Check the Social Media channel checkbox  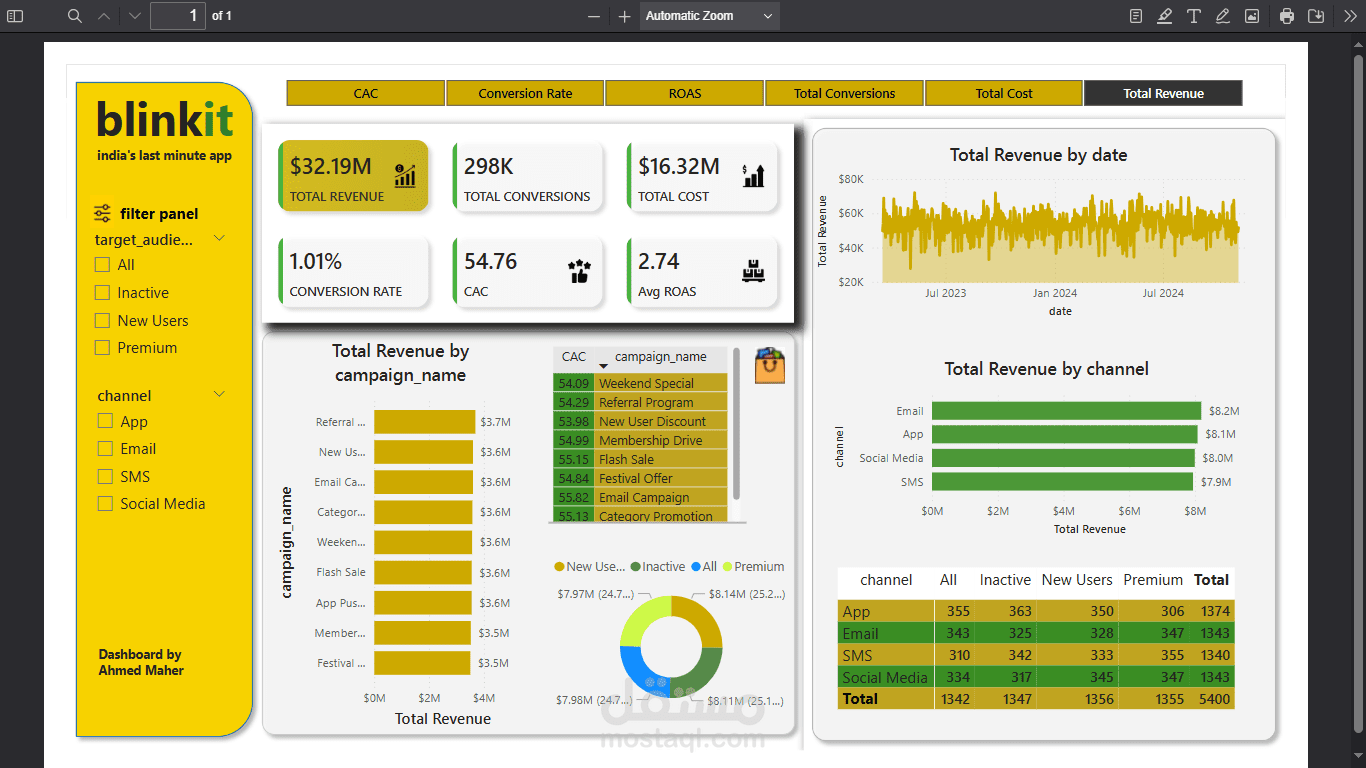click(105, 504)
